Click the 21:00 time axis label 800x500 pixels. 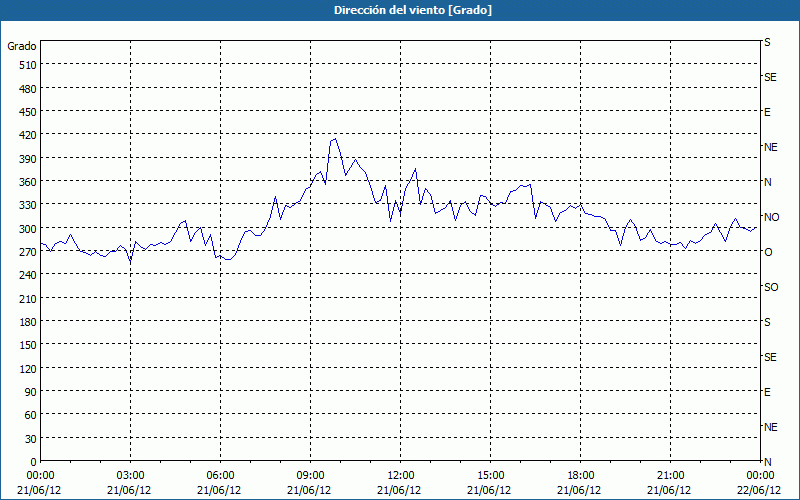pyautogui.click(x=670, y=476)
